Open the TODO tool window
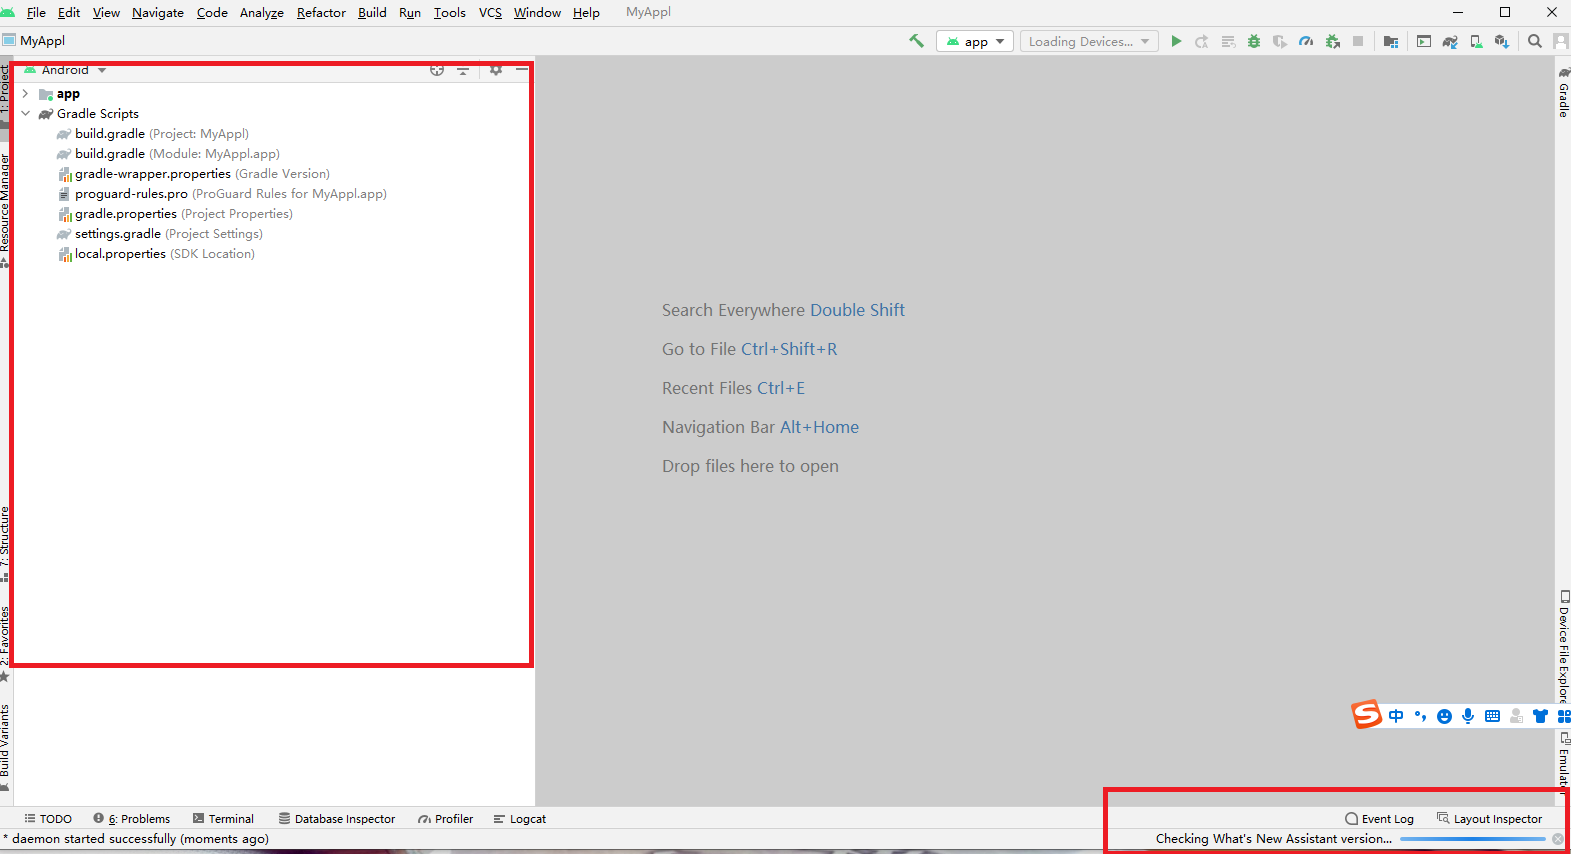This screenshot has width=1571, height=854. (x=48, y=818)
